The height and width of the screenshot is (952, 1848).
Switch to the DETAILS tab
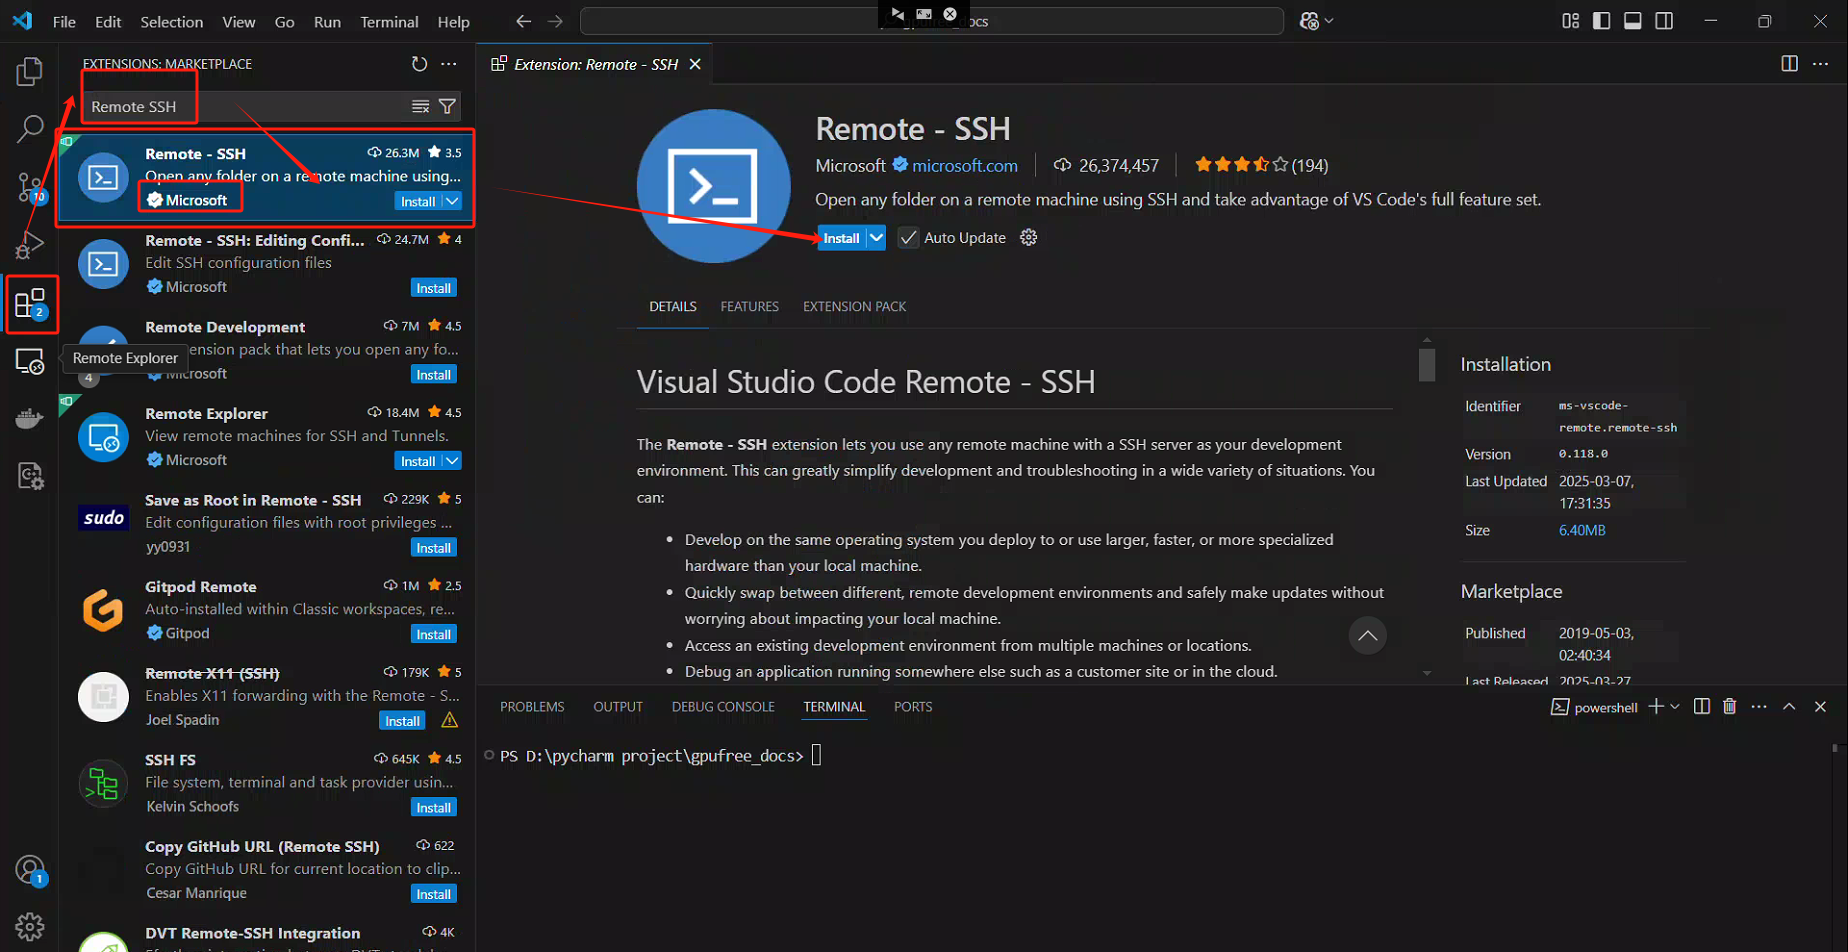[x=672, y=306]
